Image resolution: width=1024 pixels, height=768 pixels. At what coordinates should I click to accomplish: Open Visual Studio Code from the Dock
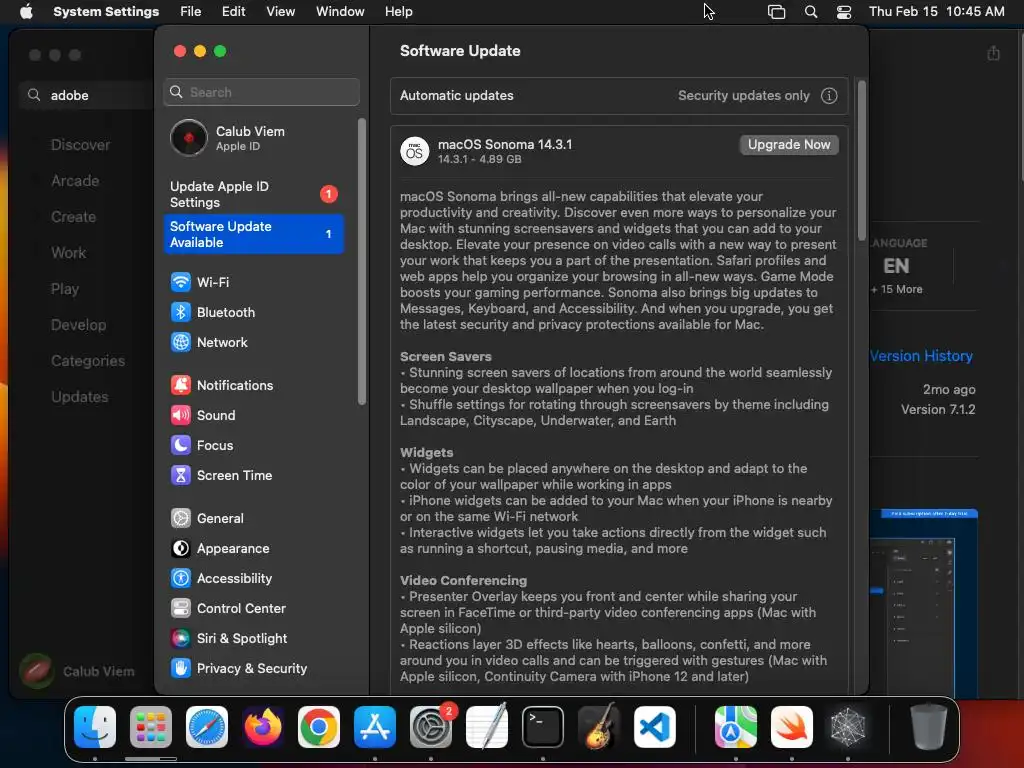click(655, 727)
